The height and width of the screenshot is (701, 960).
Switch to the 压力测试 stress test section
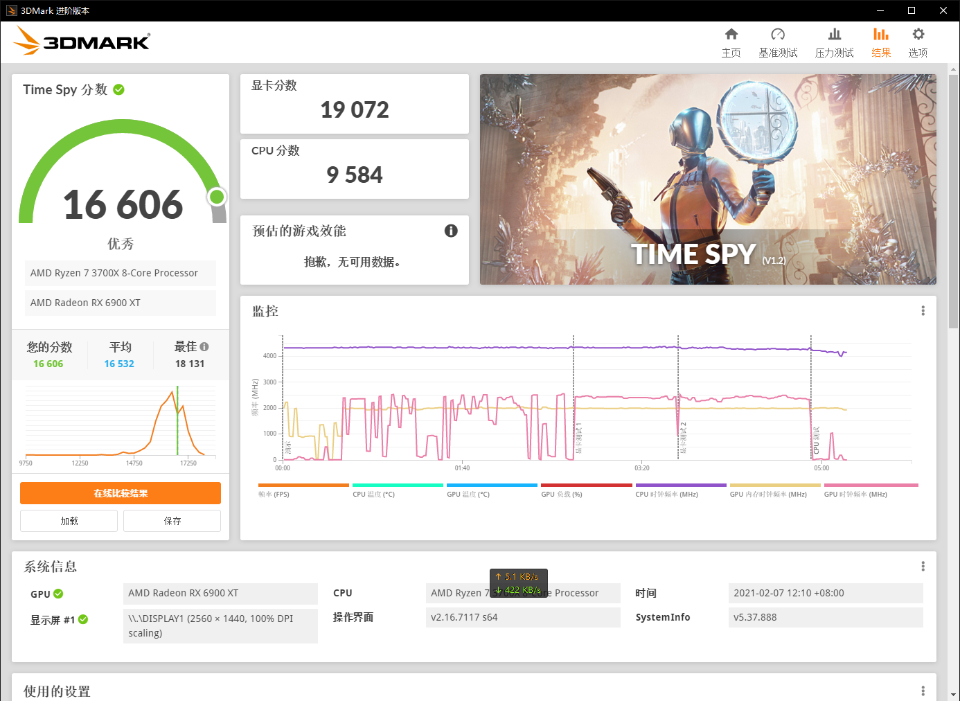pyautogui.click(x=834, y=43)
